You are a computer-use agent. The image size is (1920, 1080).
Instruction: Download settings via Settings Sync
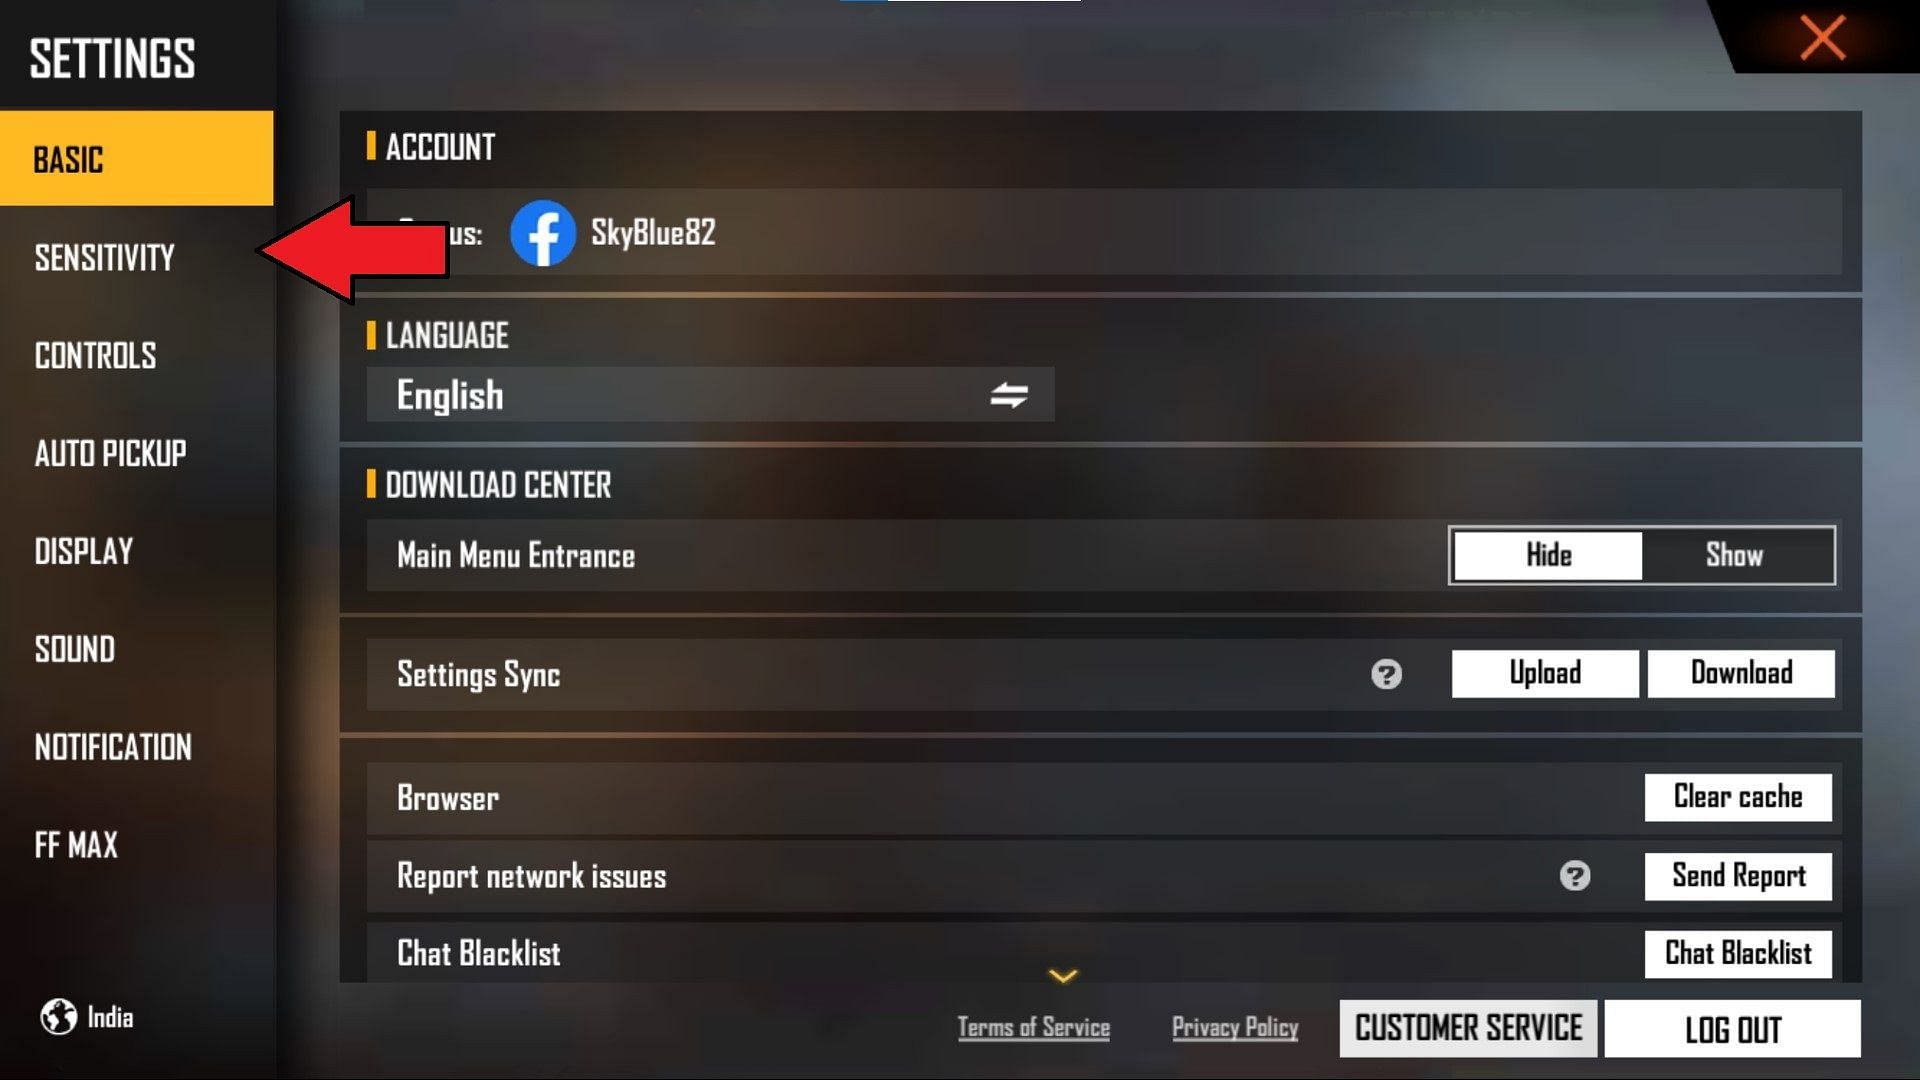click(x=1741, y=673)
